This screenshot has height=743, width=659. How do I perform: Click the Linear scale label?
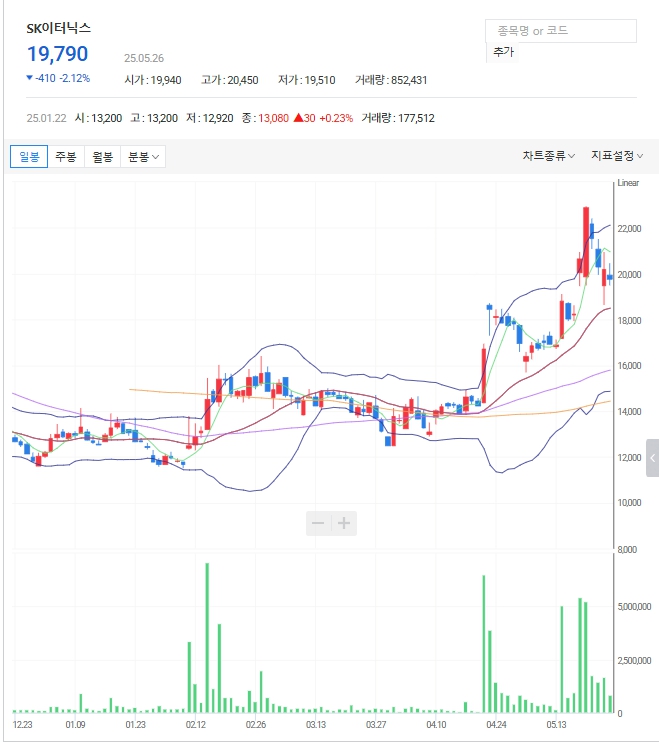coord(628,183)
